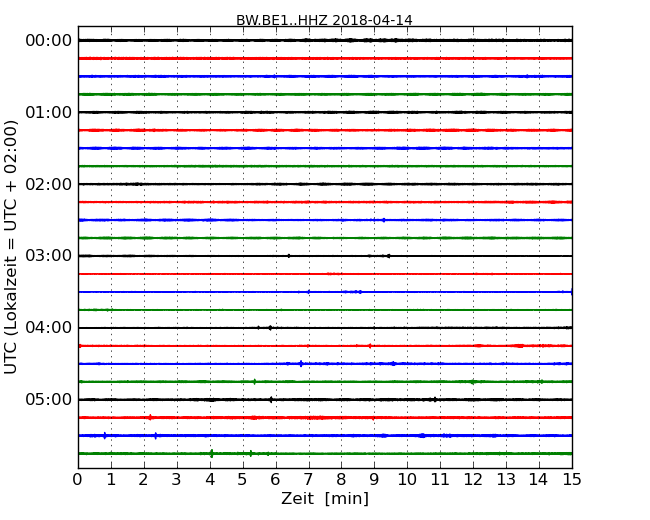Click x-axis tick label 7
650x520 pixels.
click(308, 480)
